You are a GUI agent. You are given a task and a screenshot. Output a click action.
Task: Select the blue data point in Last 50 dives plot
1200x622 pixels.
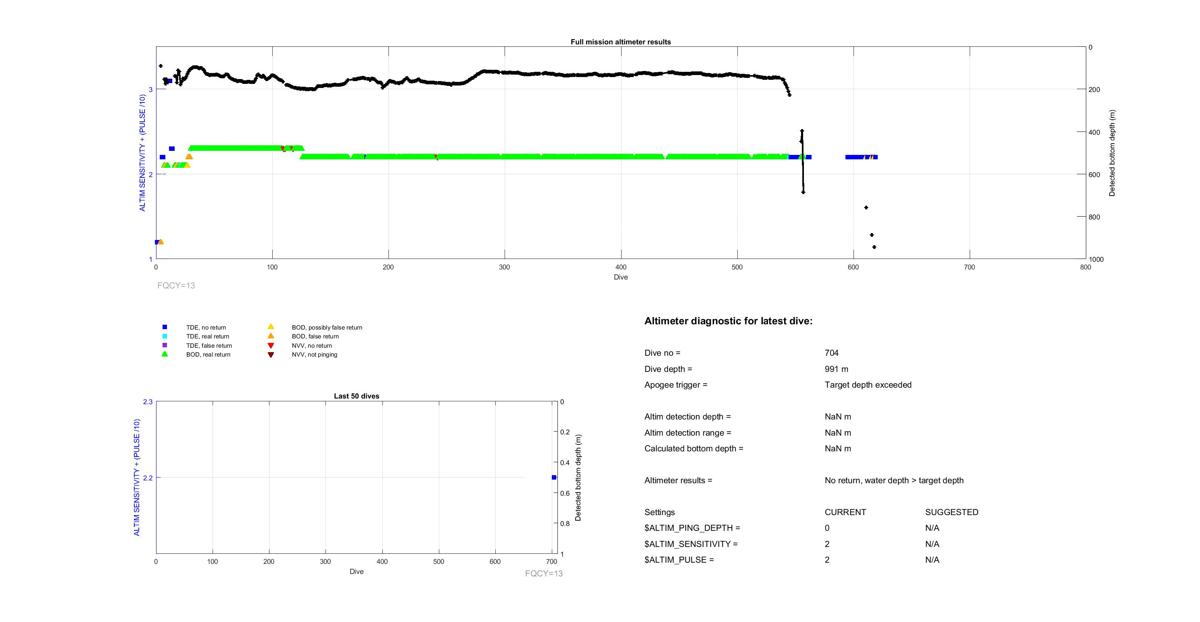point(553,478)
